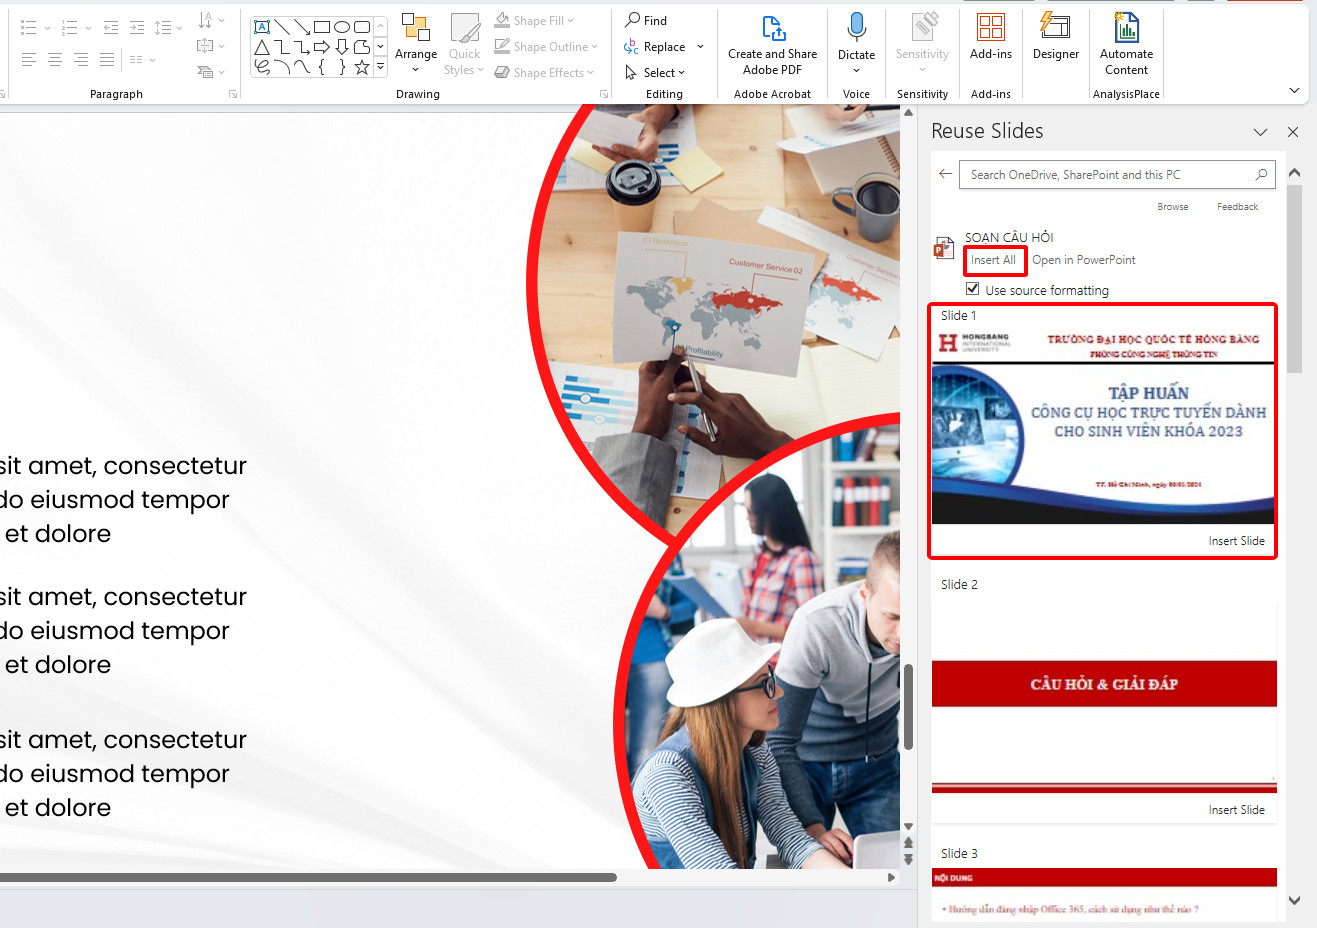
Task: Toggle Center paragraph alignment
Action: tap(55, 60)
